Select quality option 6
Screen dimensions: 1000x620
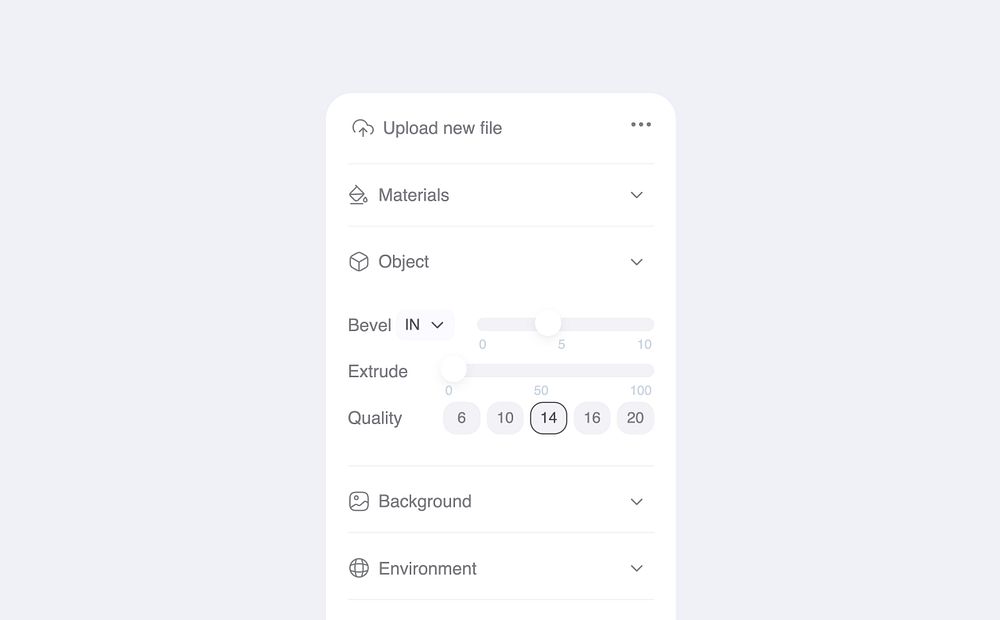(461, 418)
